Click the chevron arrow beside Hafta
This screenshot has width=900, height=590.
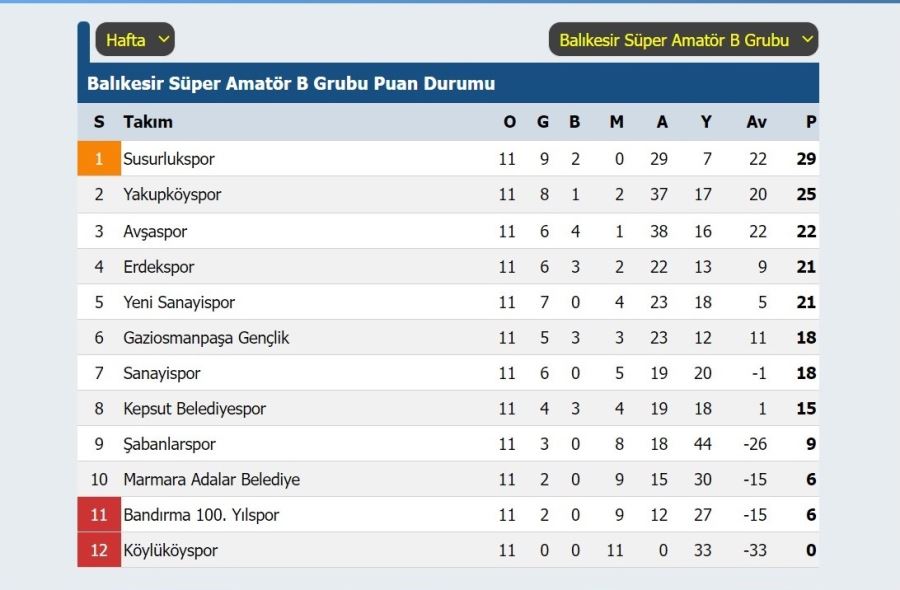[x=164, y=40]
